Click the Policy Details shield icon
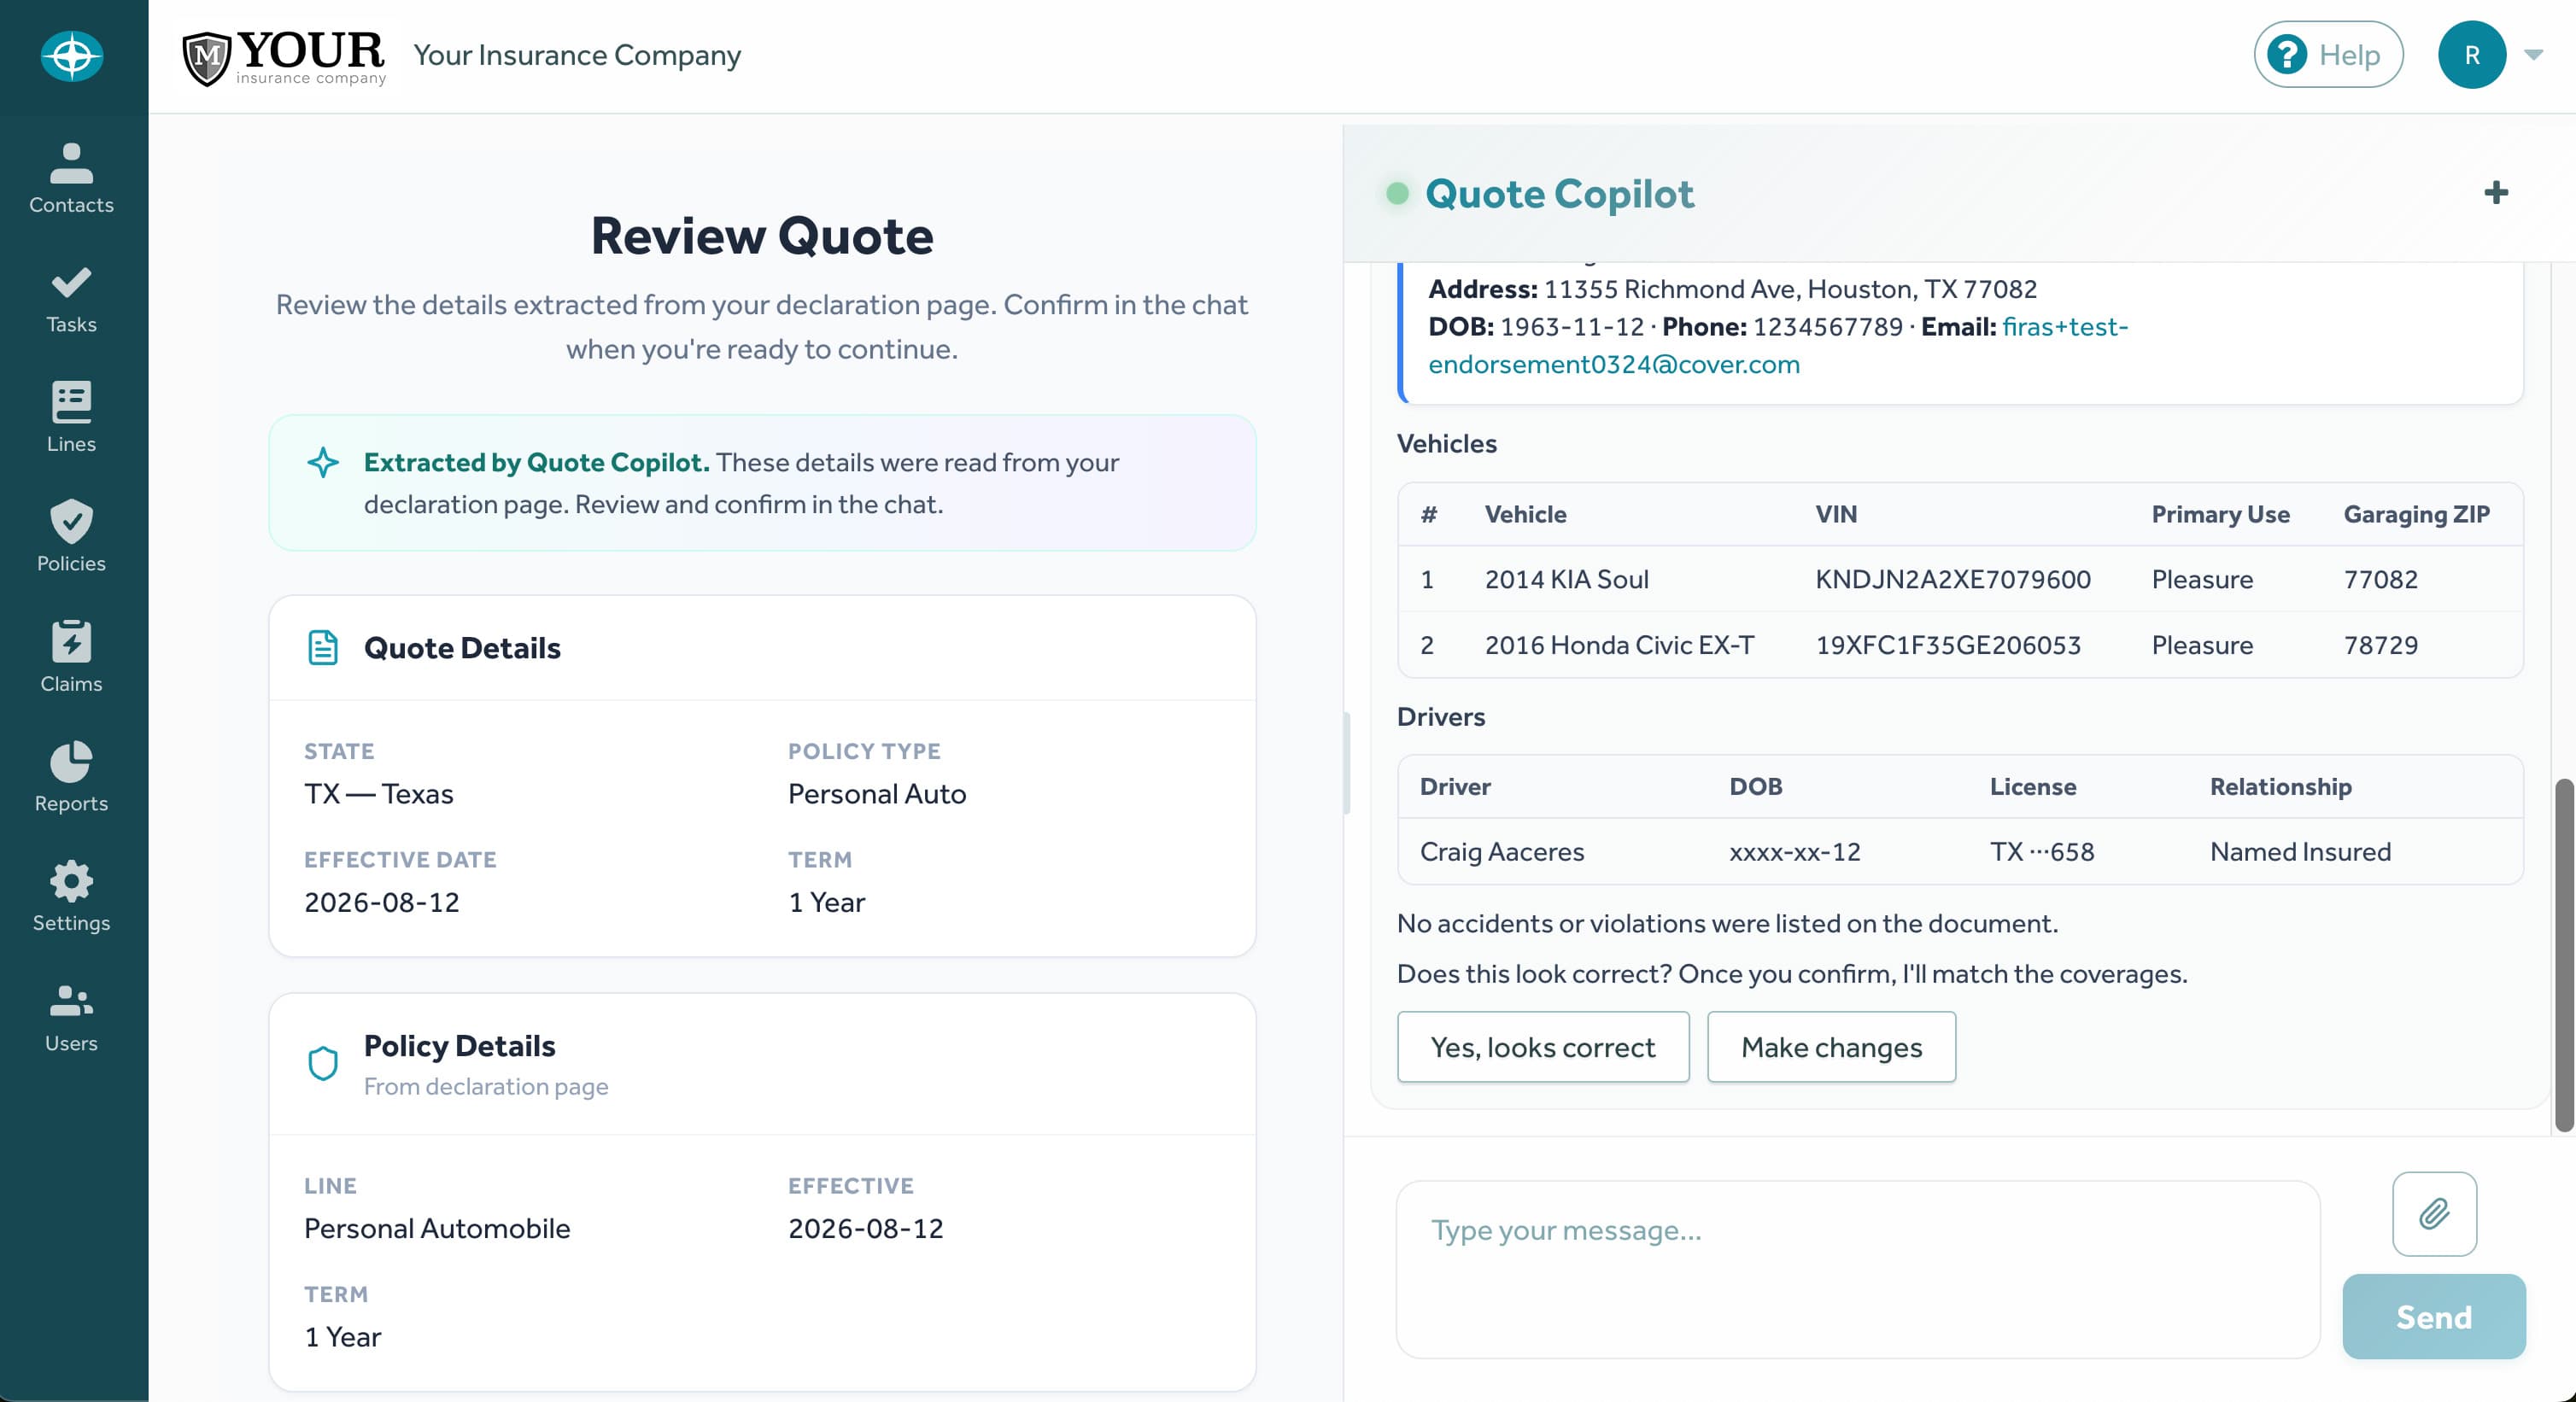 322,1064
